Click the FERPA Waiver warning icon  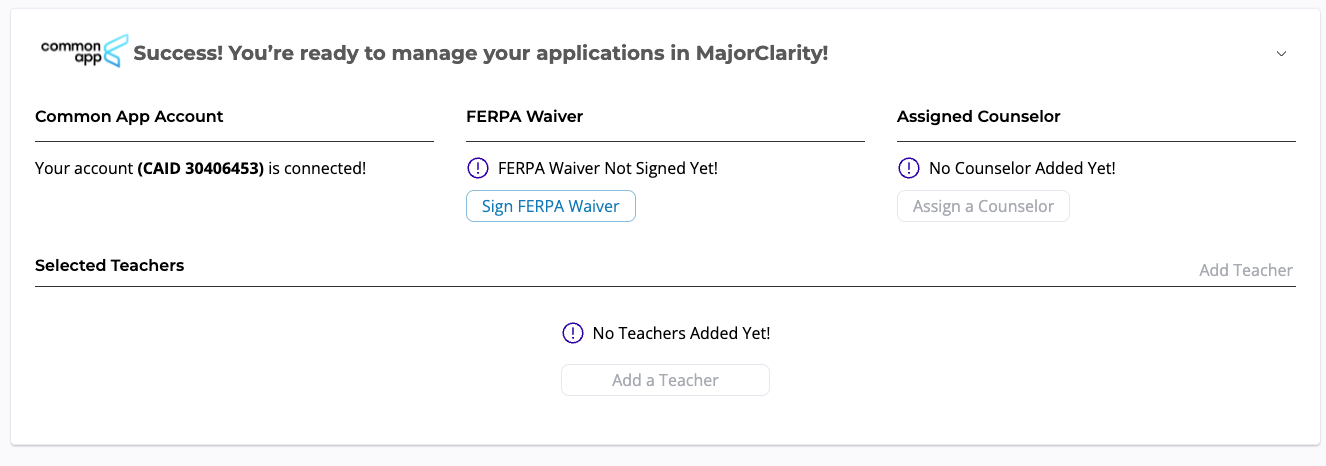(x=477, y=168)
